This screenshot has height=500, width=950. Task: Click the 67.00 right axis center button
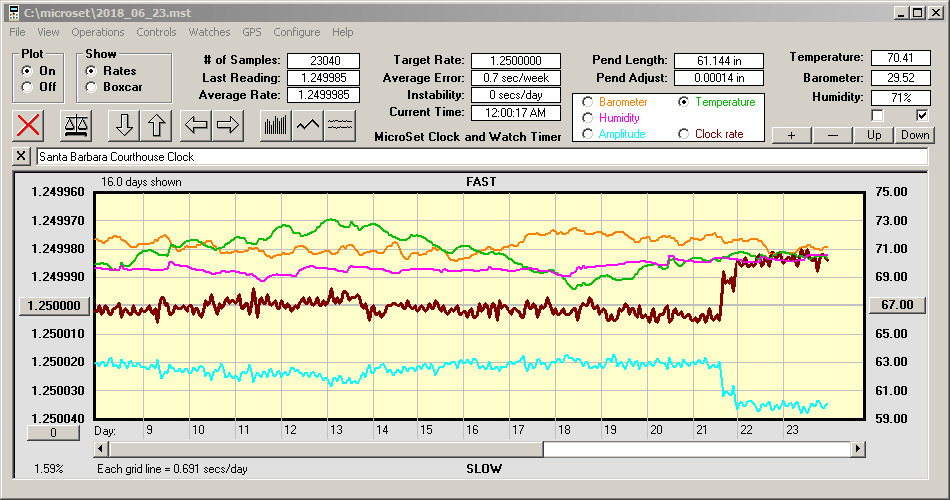[x=897, y=305]
